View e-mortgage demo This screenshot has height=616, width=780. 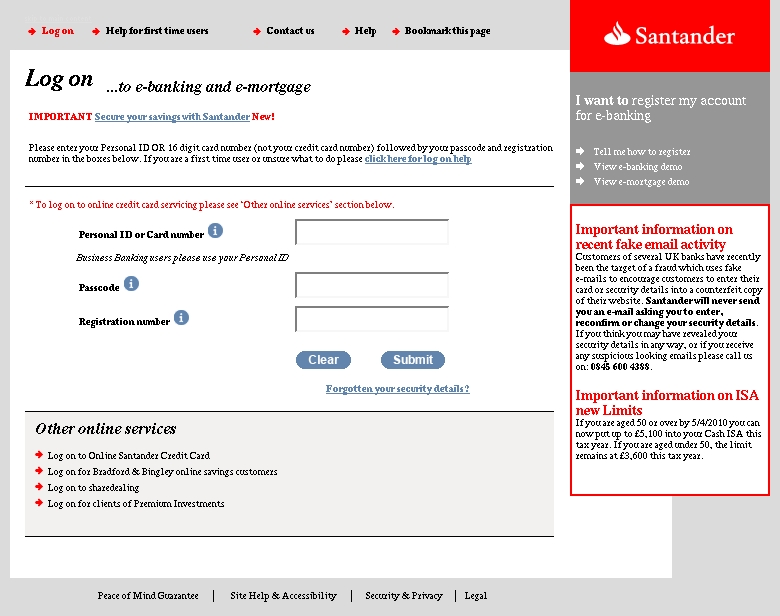pos(641,182)
